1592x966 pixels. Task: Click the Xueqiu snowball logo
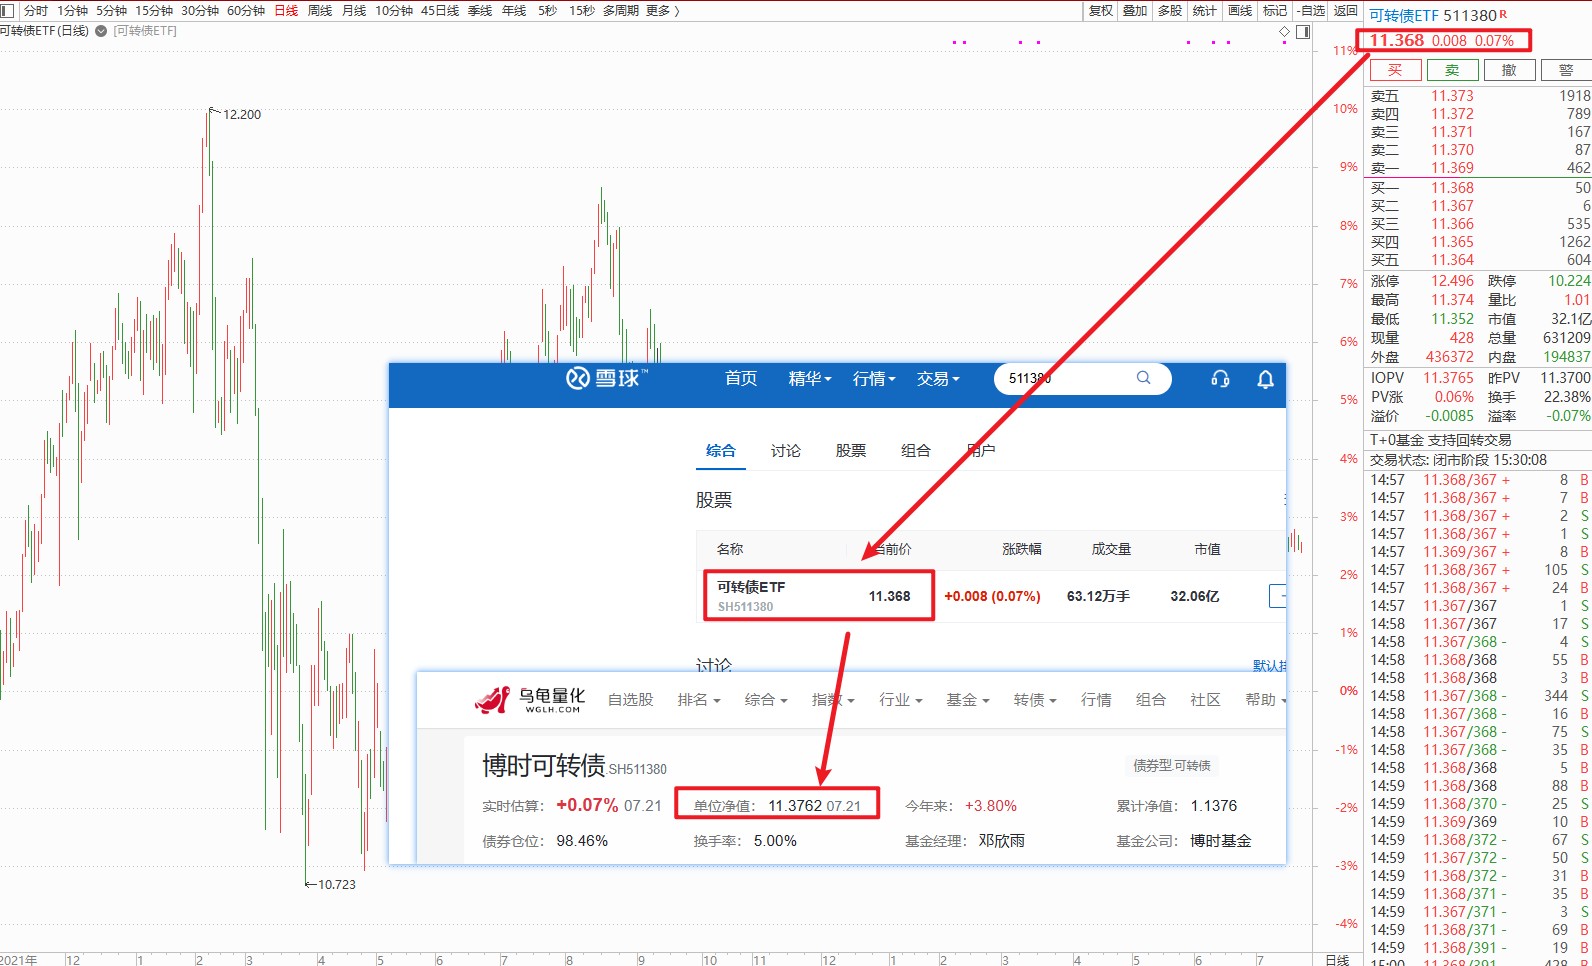coord(606,378)
